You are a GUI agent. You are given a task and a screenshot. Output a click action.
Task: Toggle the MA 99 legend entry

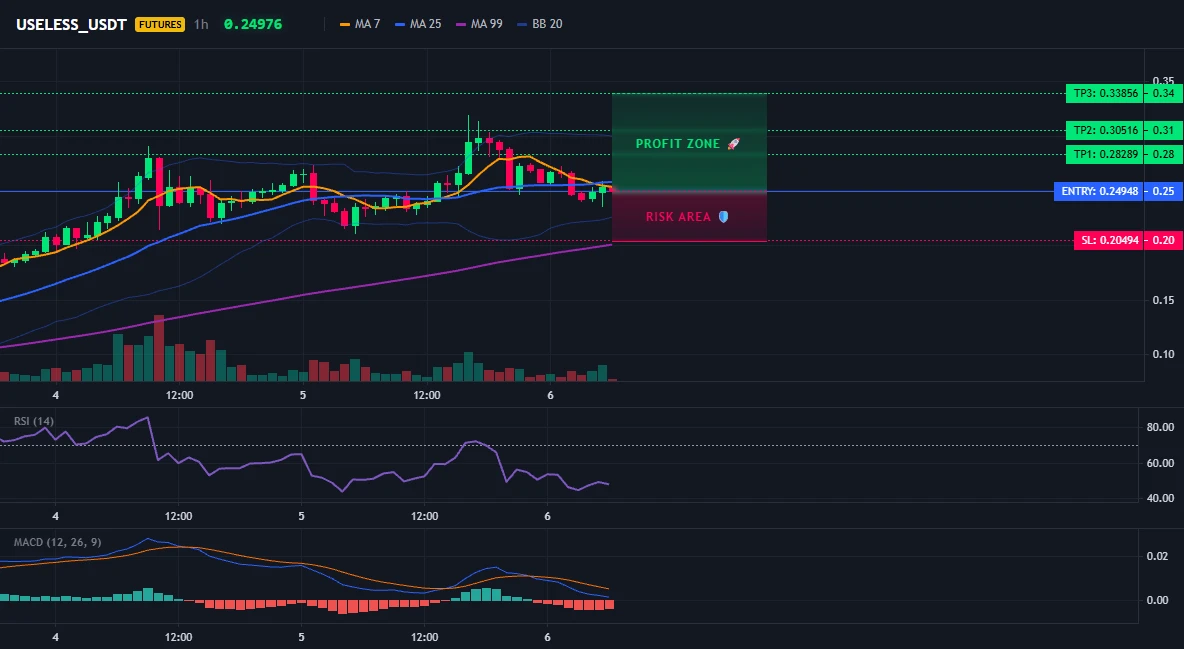tap(479, 24)
